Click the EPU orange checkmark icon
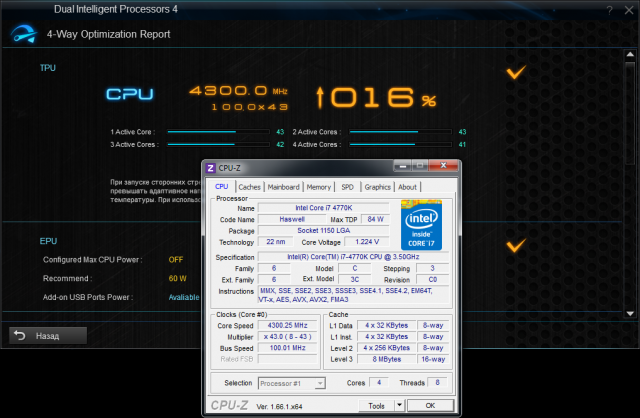Viewport: 640px width, 418px height. (x=516, y=245)
